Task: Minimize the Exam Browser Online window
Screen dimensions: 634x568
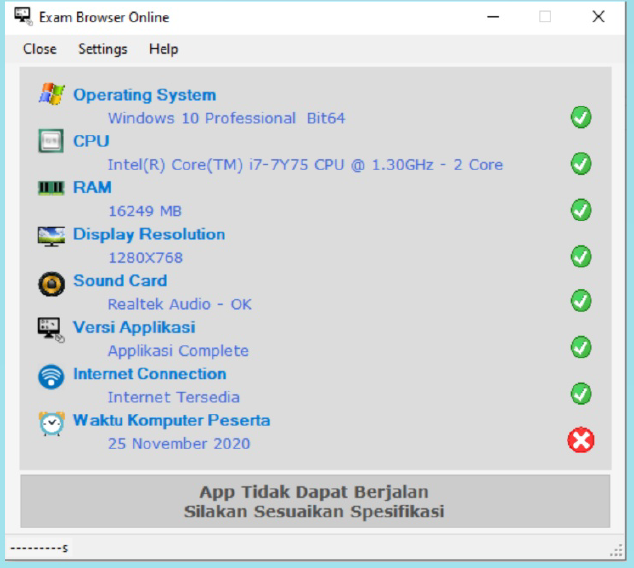Action: click(x=493, y=17)
